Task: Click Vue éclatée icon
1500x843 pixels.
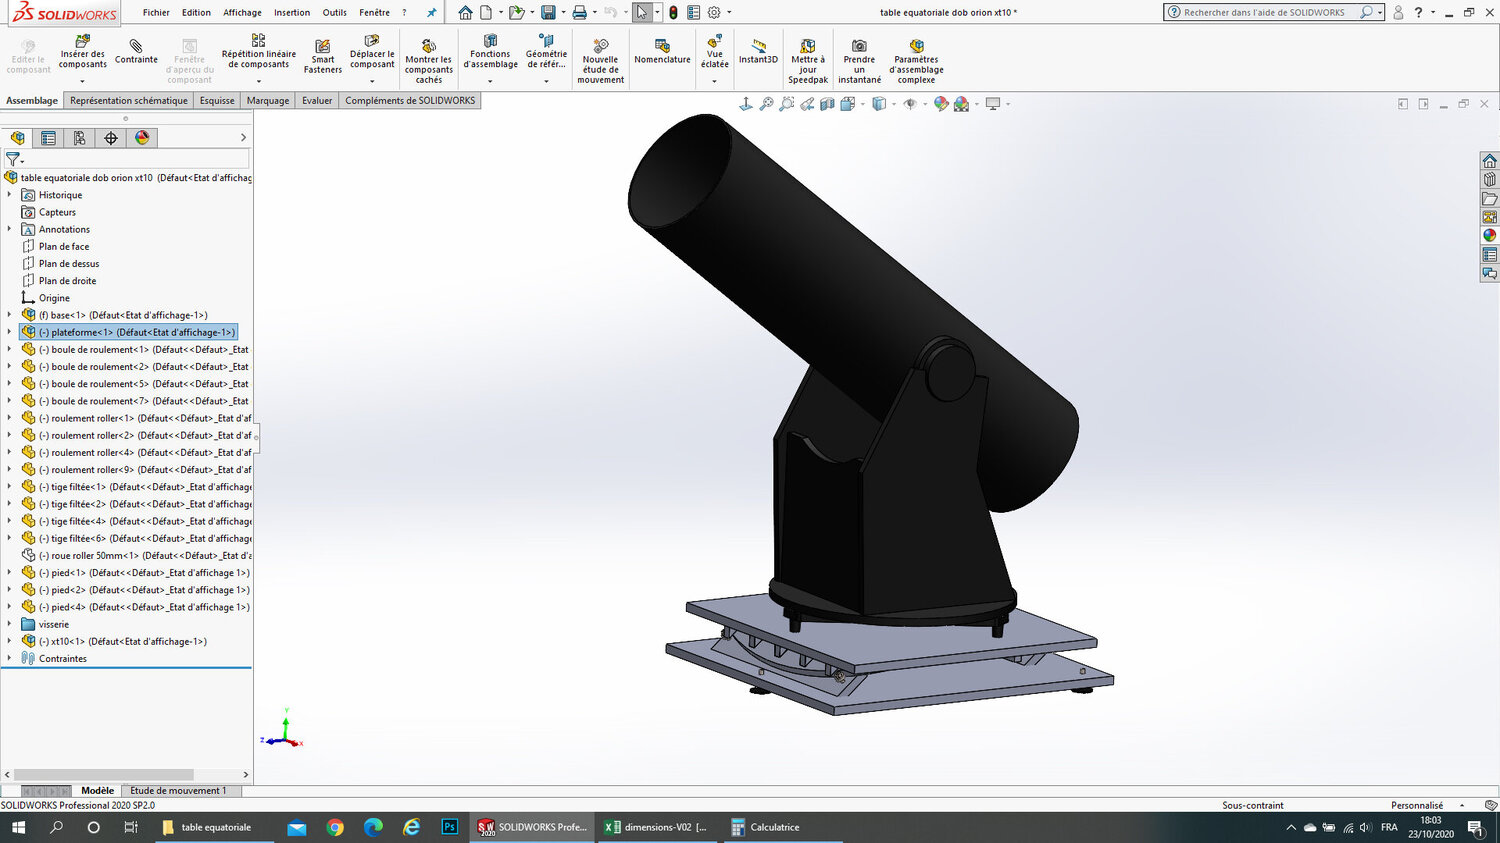Action: coord(714,42)
